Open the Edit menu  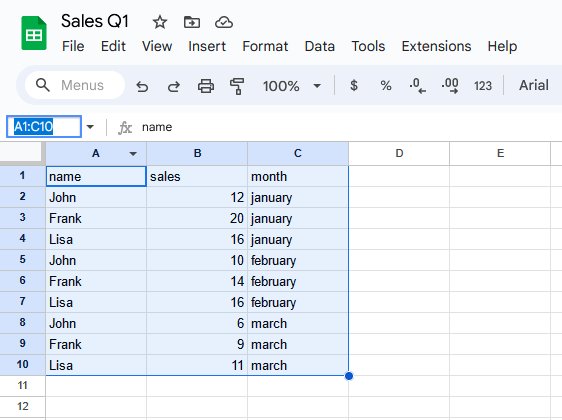[113, 46]
